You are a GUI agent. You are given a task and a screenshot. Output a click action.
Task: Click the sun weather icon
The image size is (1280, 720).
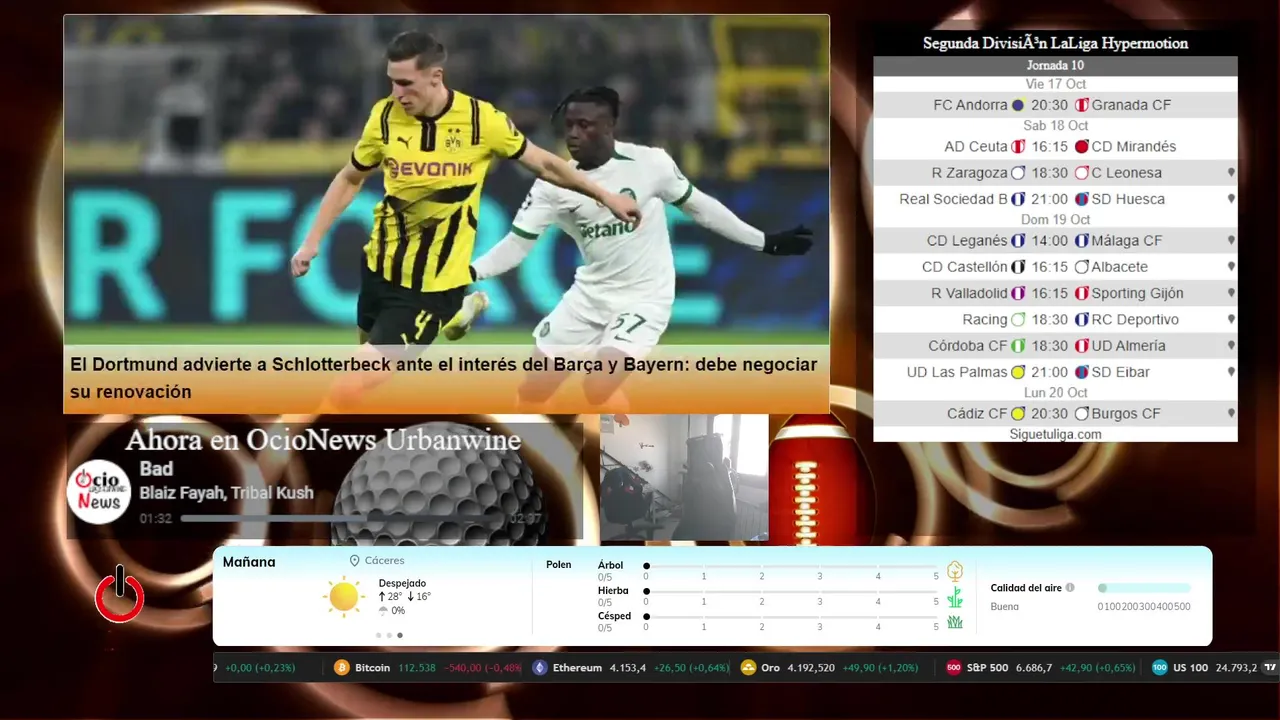click(x=344, y=597)
